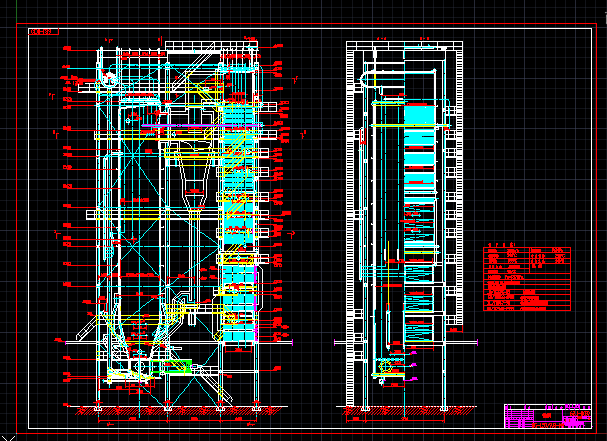Click the magenta title block in drawing corner

[x=548, y=416]
